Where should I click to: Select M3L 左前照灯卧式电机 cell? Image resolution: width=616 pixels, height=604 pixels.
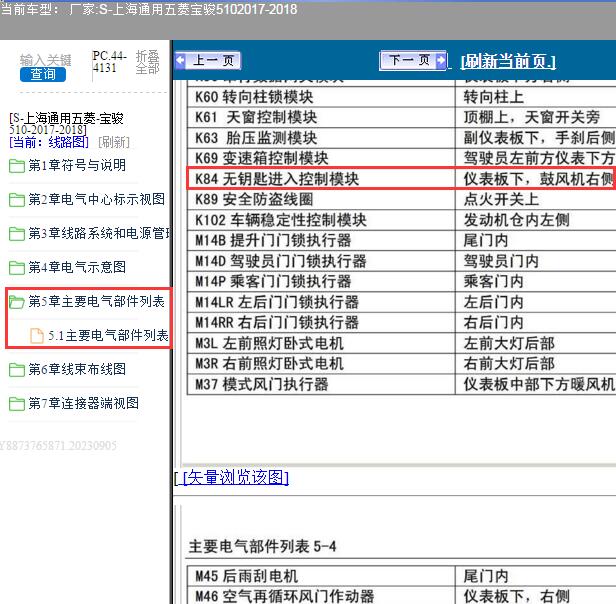(321, 343)
